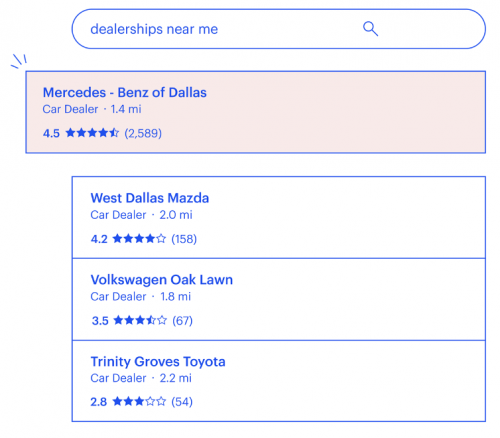Open the Volkswagen Oak Lawn listing title
The height and width of the screenshot is (438, 500).
click(162, 280)
